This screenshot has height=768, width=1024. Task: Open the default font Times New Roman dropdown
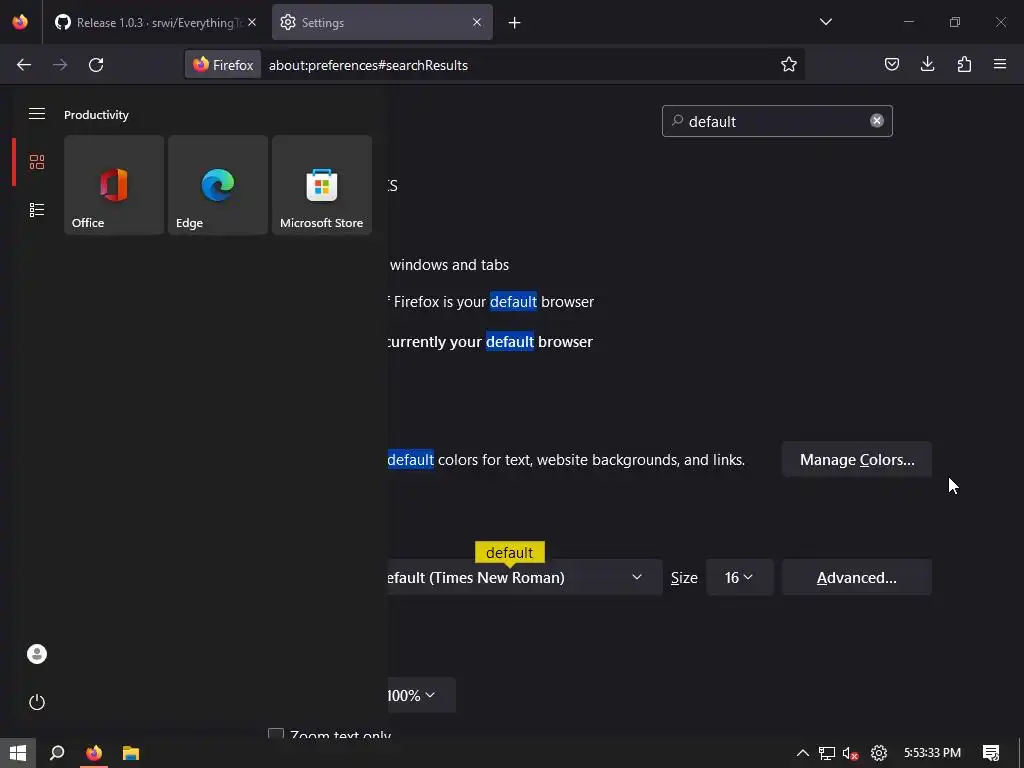[x=524, y=577]
